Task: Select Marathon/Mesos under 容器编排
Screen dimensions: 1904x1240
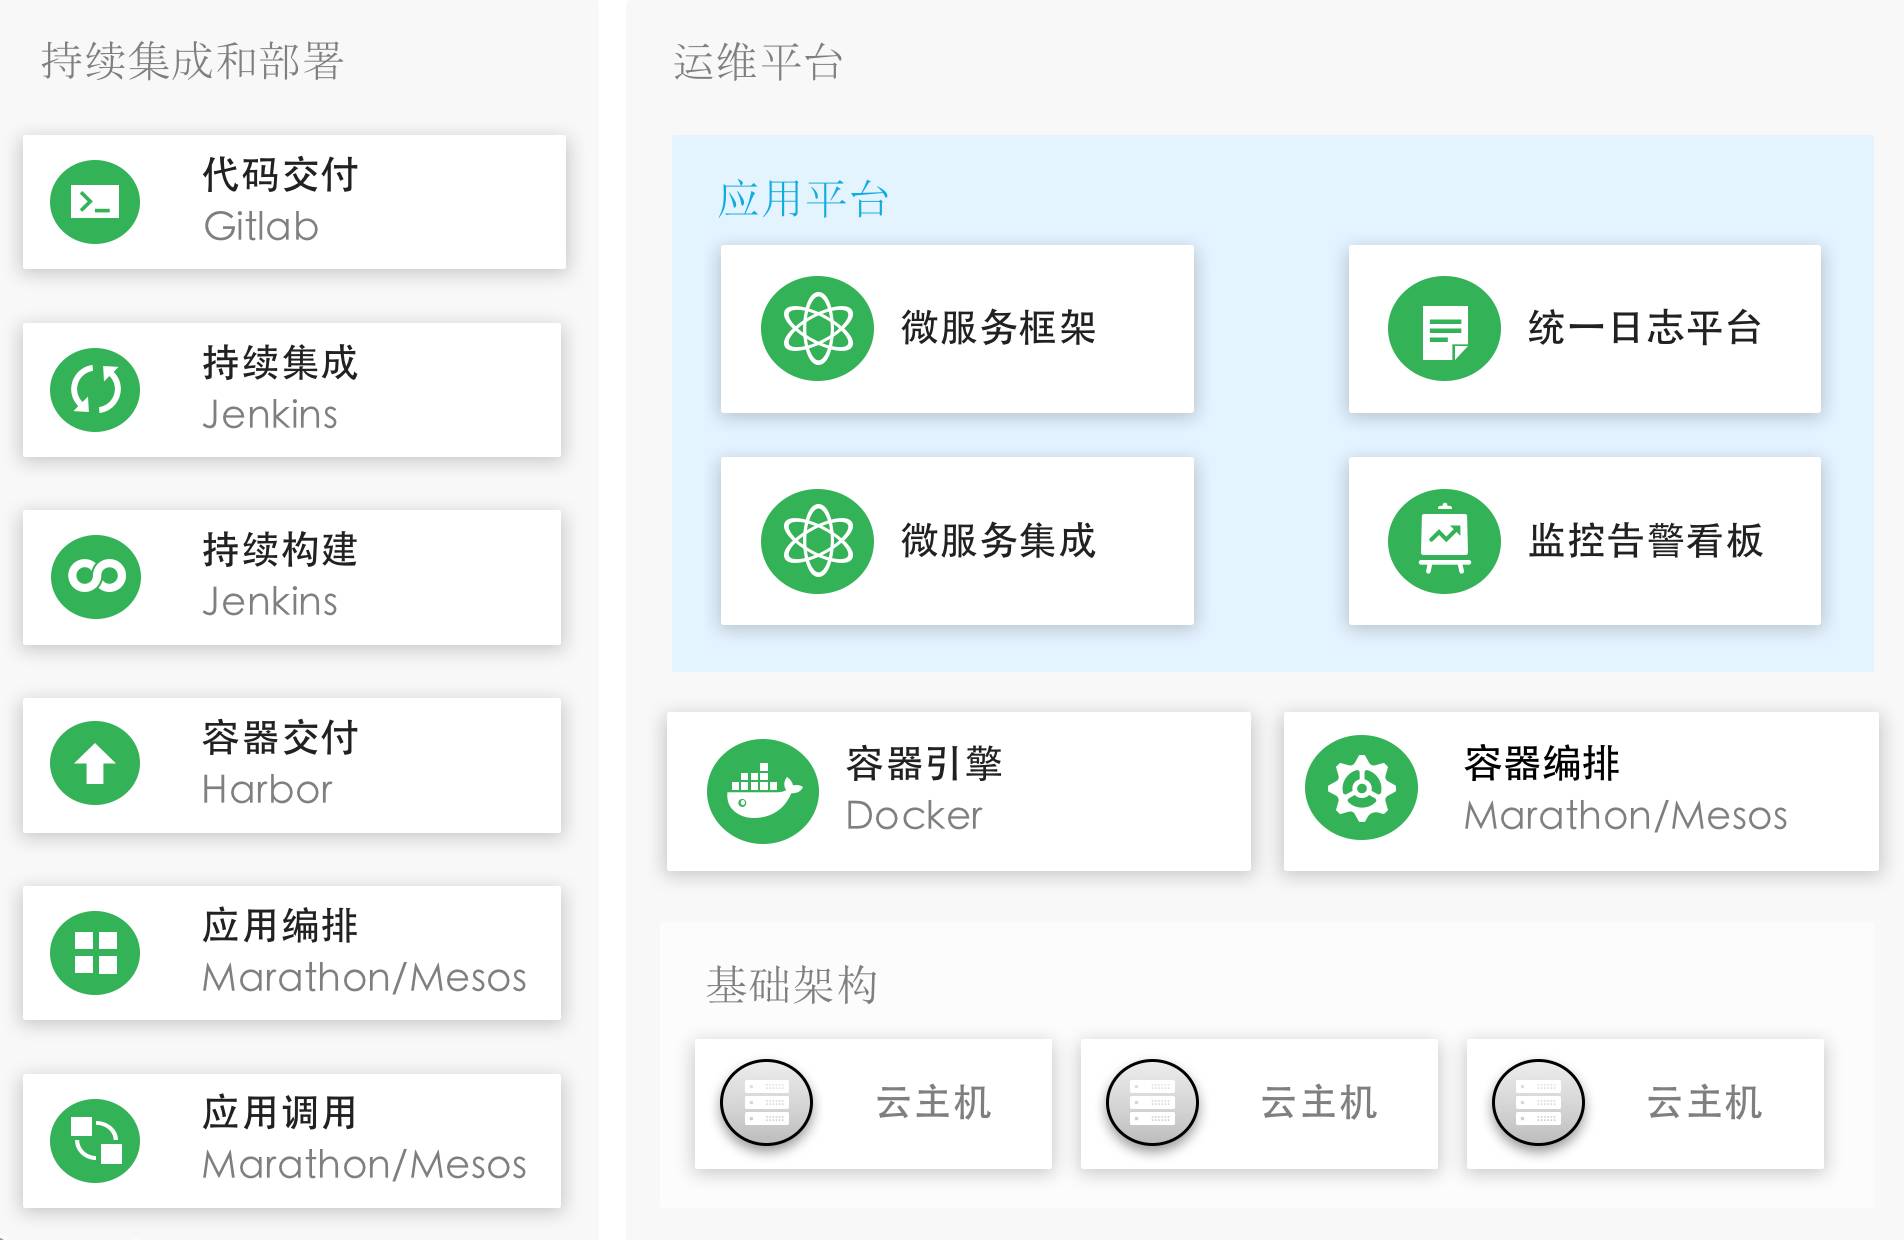Action: point(1626,816)
